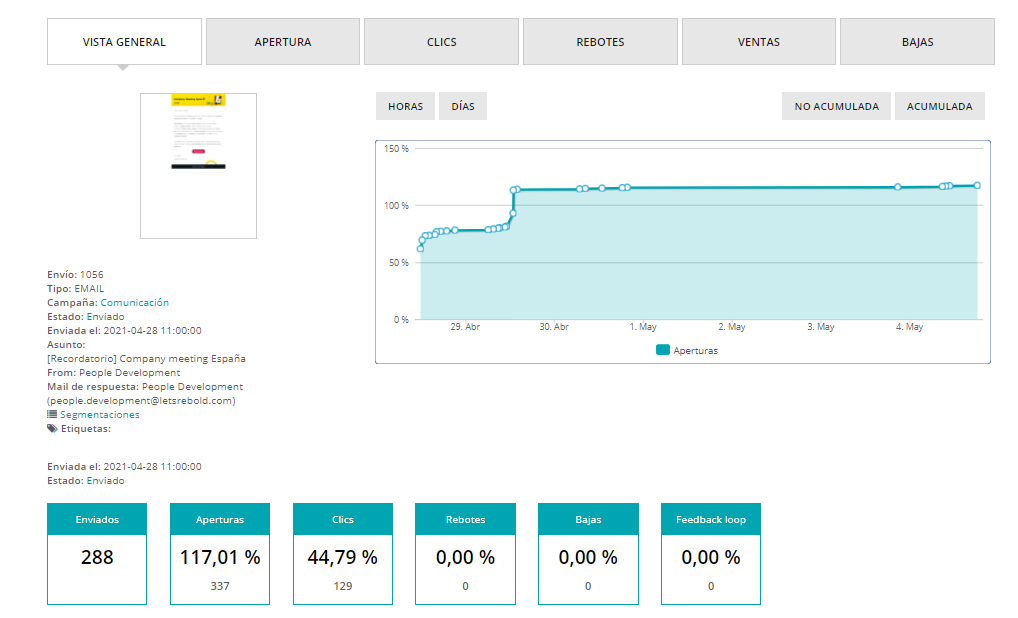Click the Envío: 1056 text
This screenshot has width=1018, height=618.
tap(75, 275)
